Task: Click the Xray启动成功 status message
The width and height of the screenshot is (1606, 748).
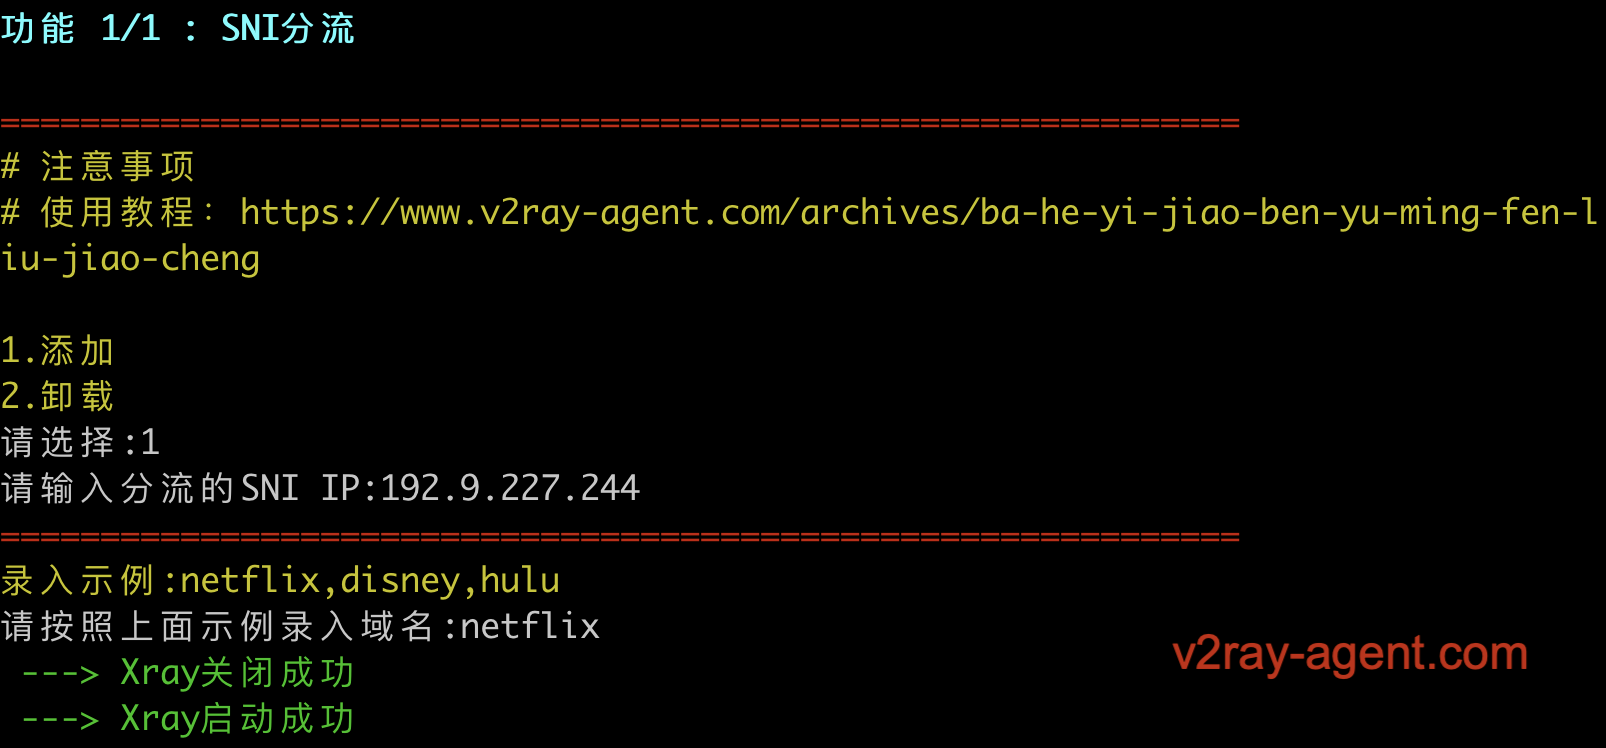Action: 237,719
